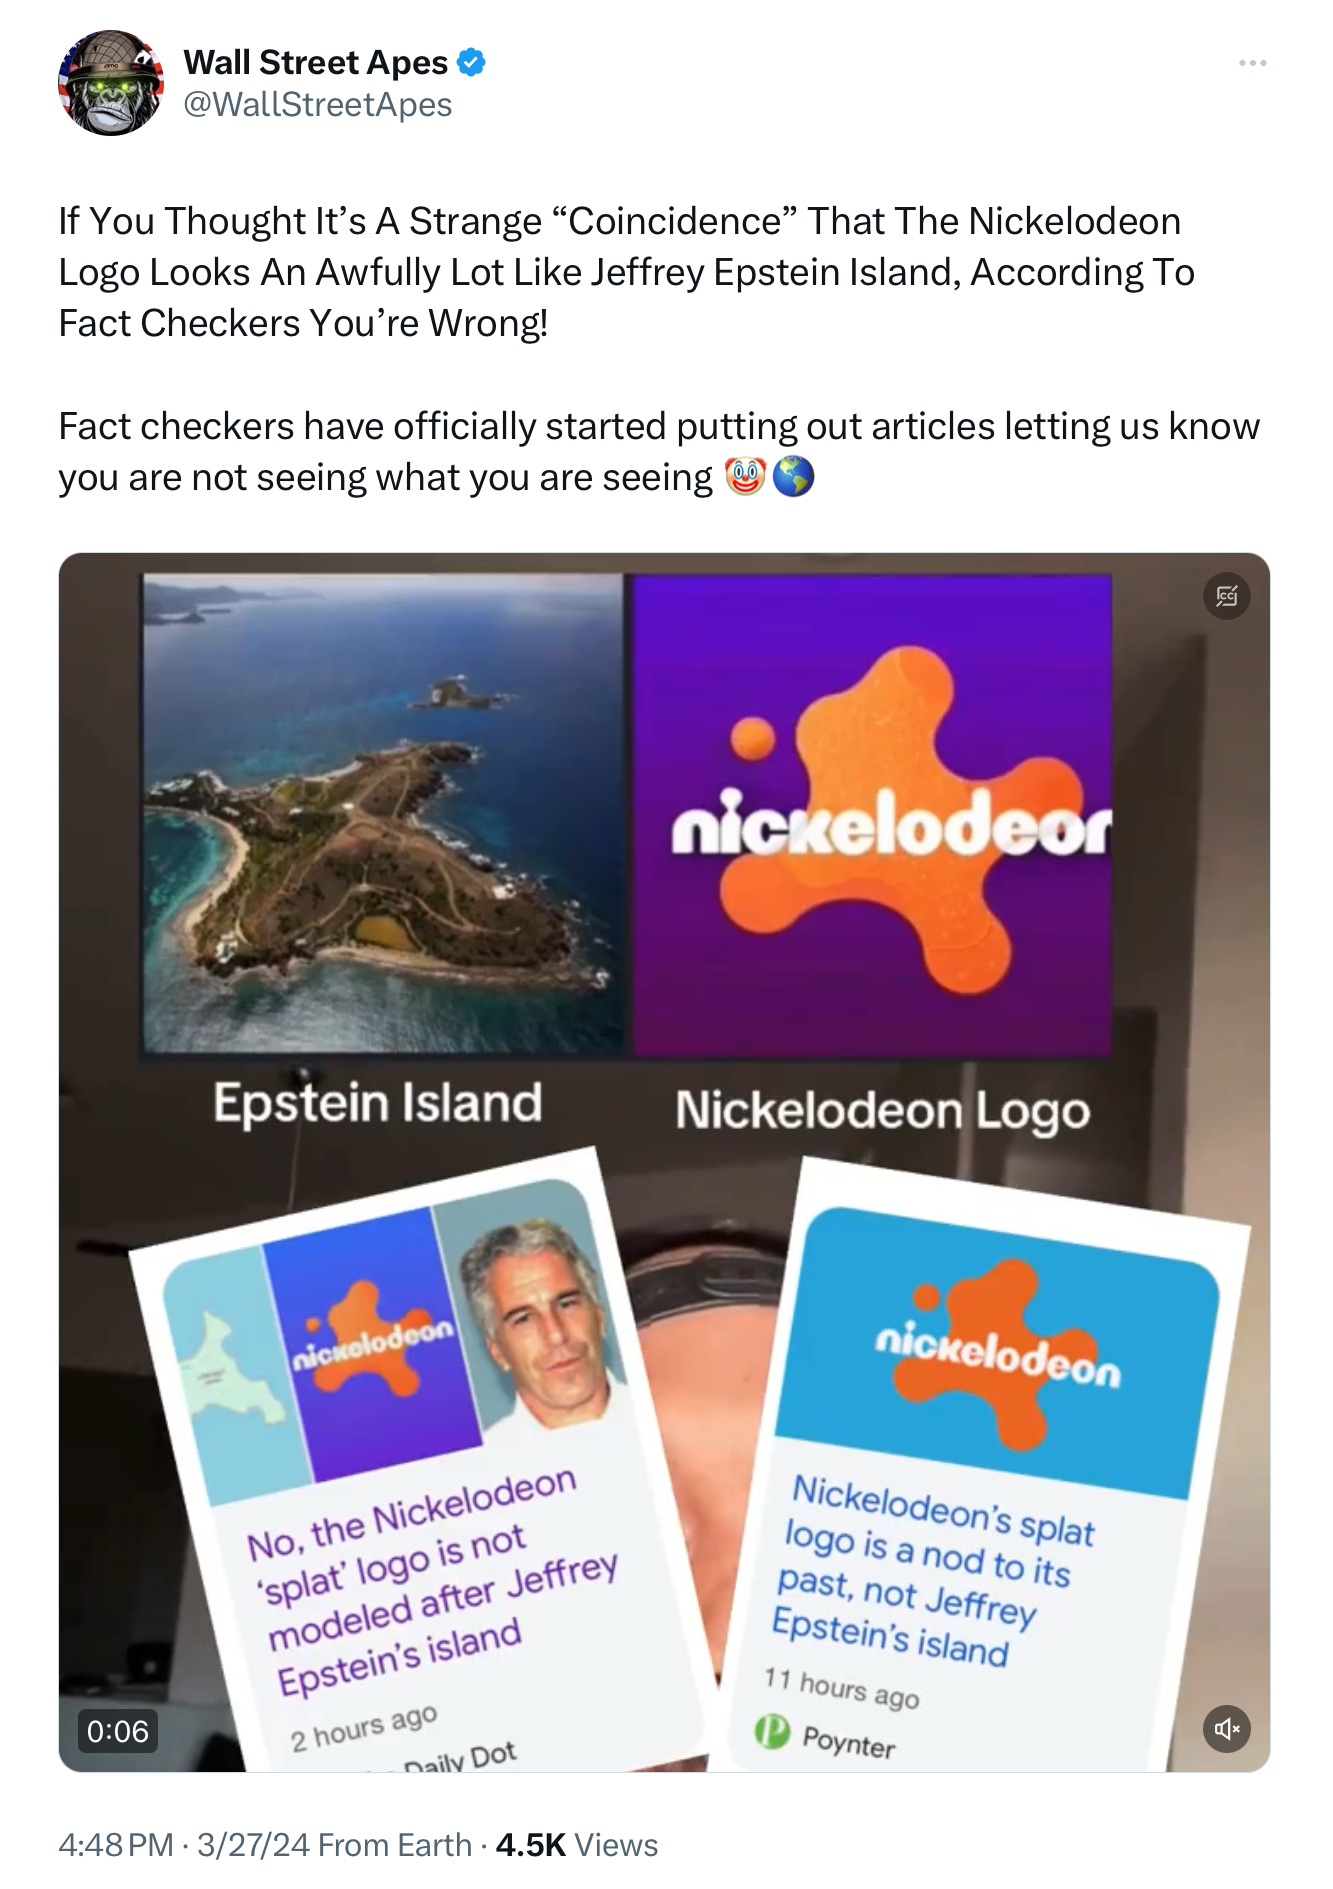Click the purple Nickelodeon logo image

pos(872,815)
